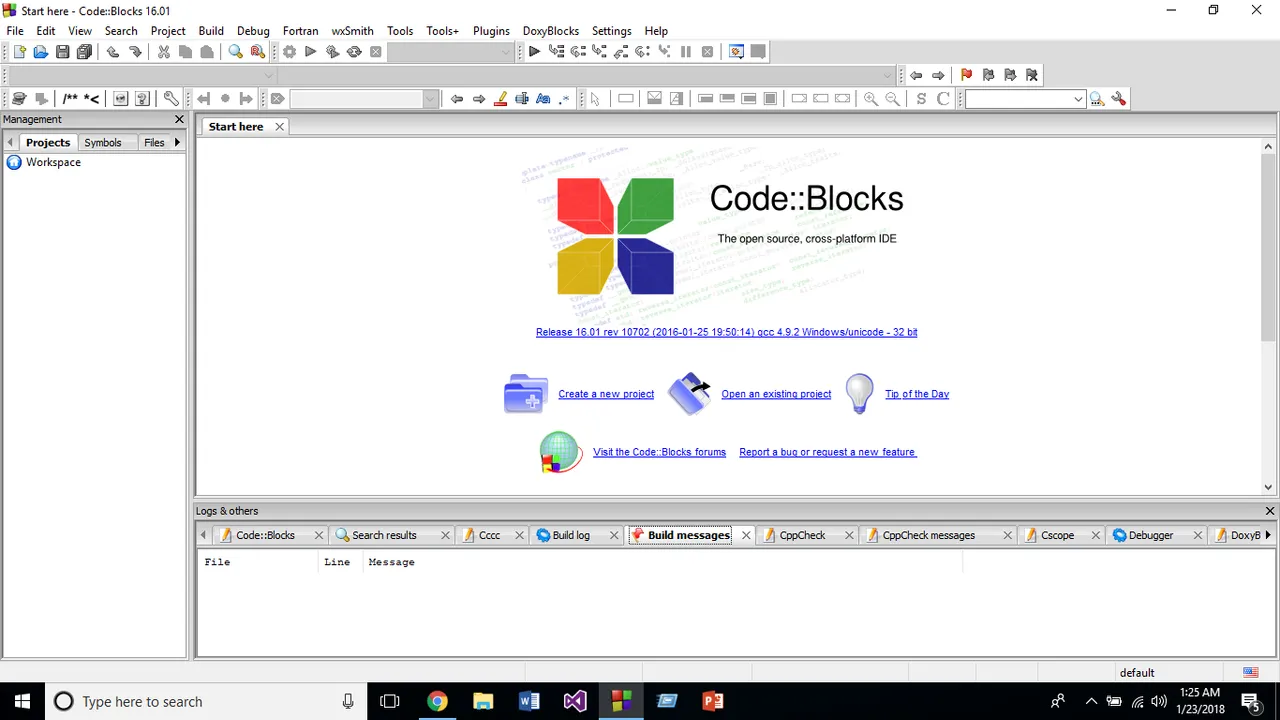Click the Jump back arrow icon
This screenshot has width=1280, height=720.
tap(916, 75)
